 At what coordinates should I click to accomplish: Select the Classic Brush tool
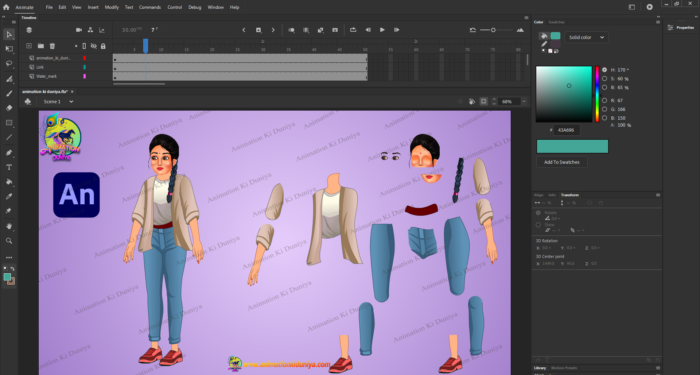click(x=9, y=93)
